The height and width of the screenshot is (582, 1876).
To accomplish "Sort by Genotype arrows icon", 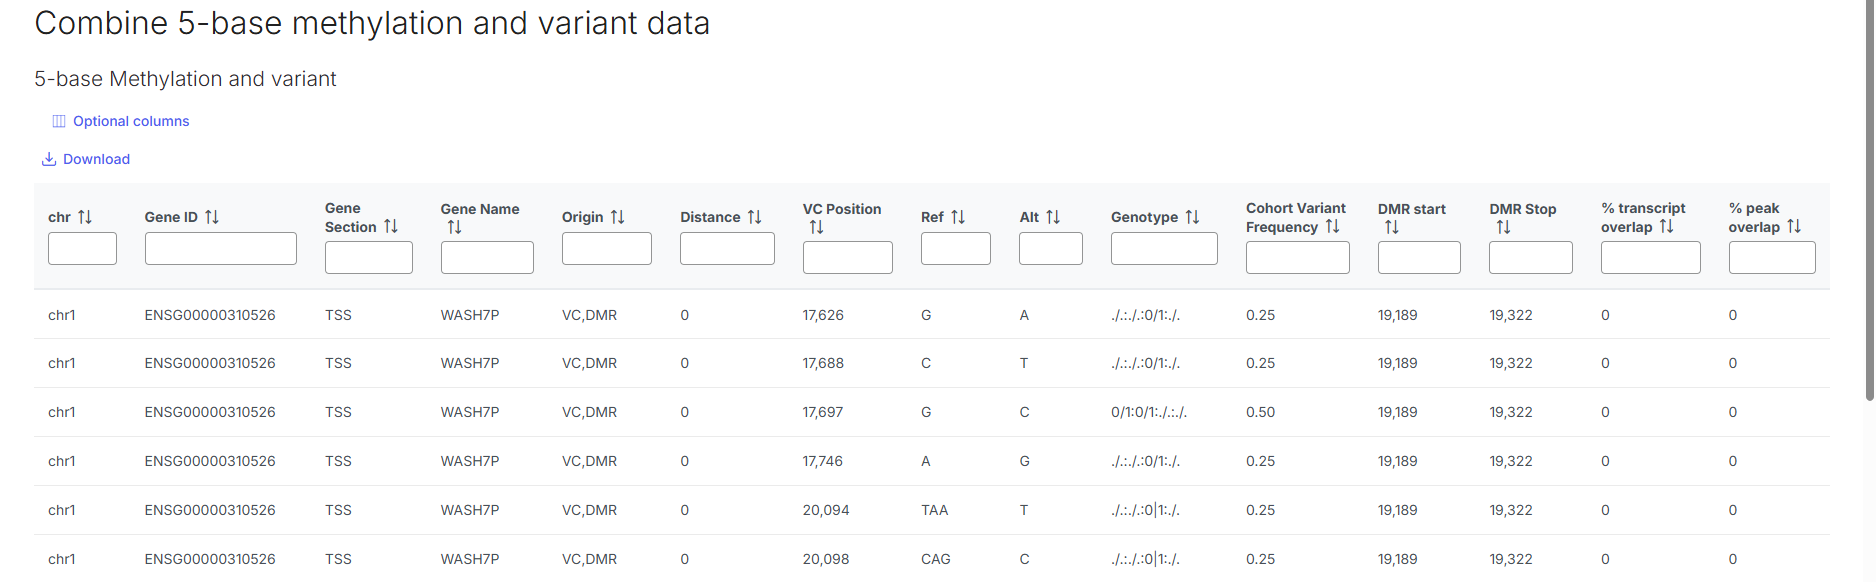I will click(1192, 217).
